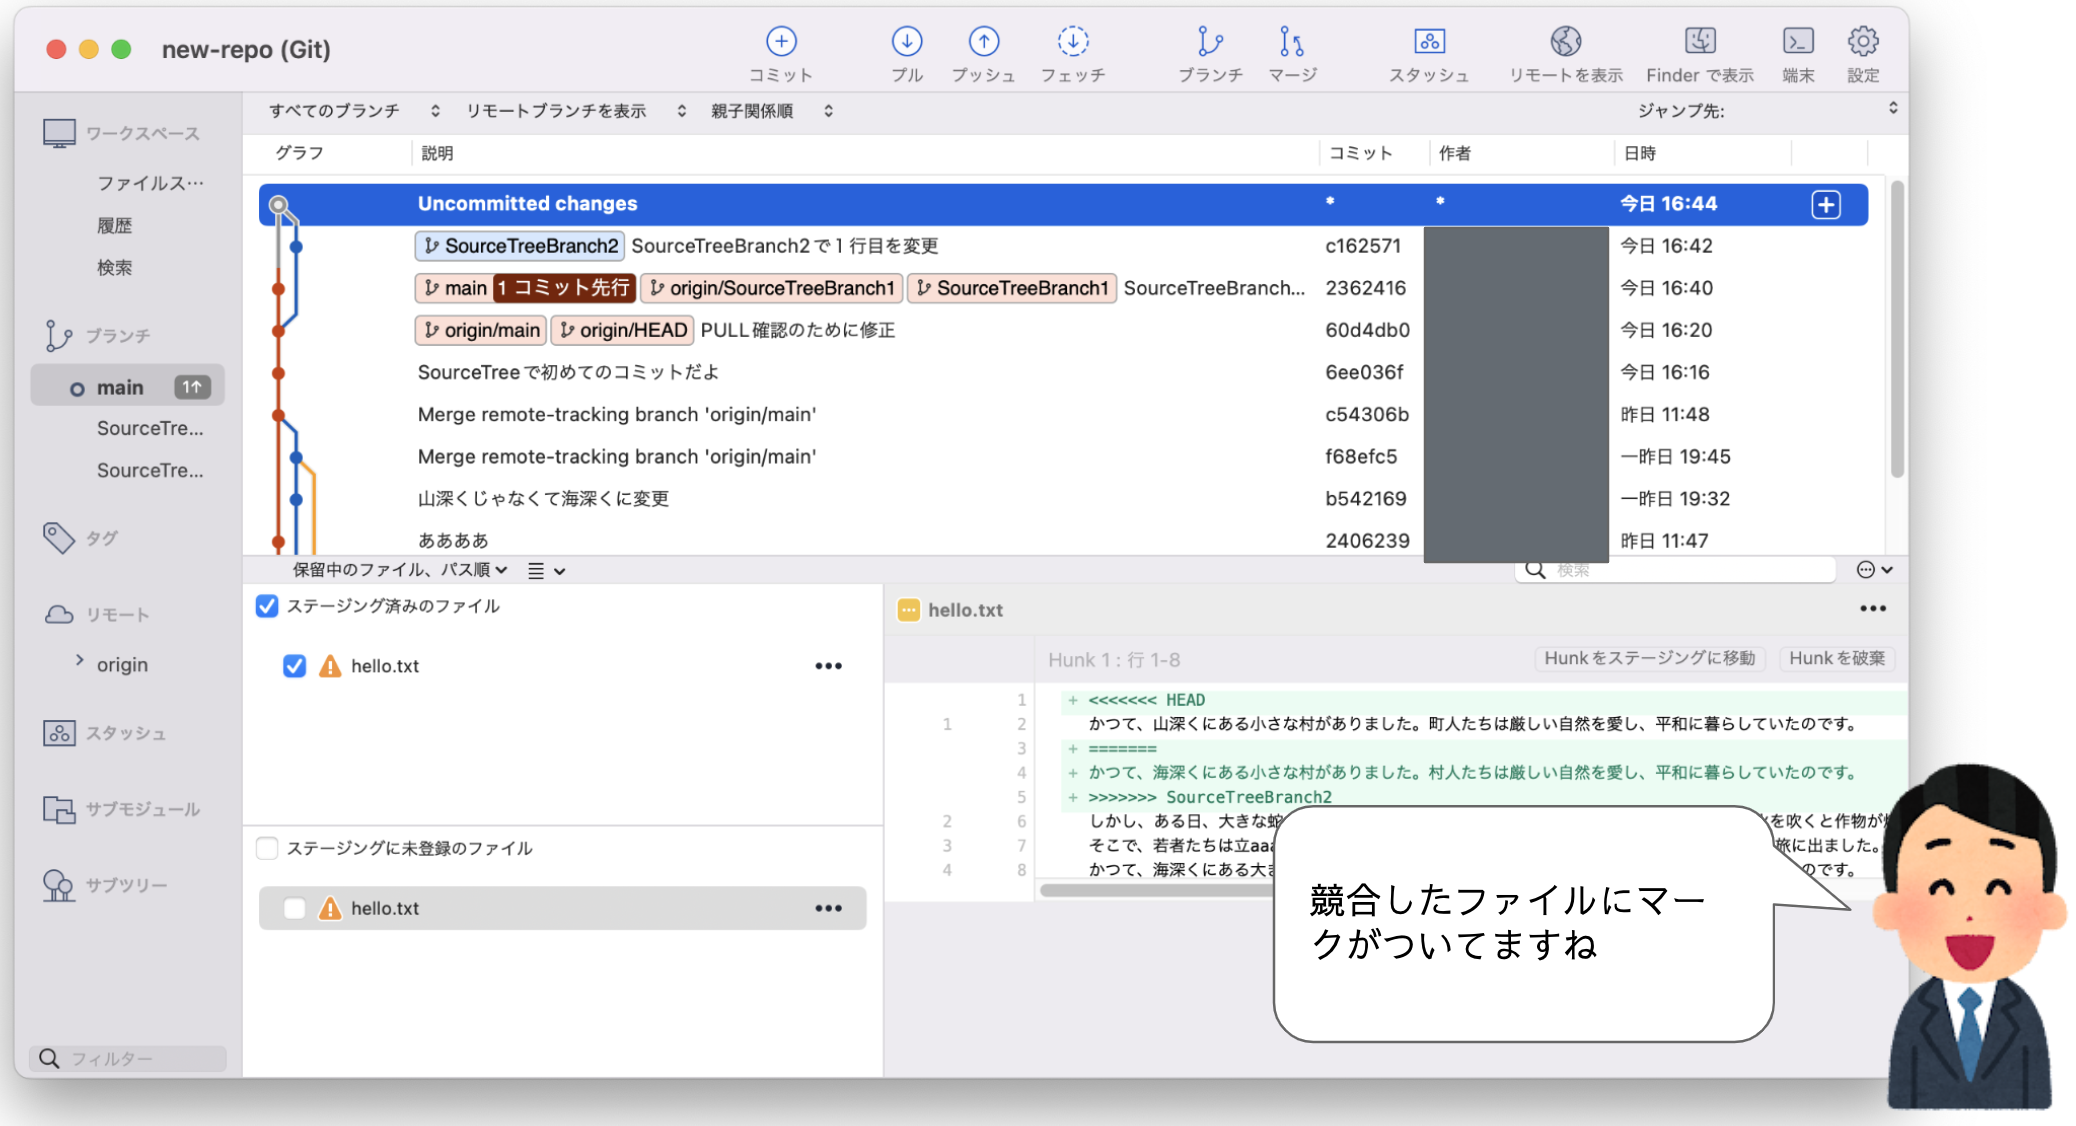
Task: Enable ステージングに未登録のファイル checkbox
Action: 267,848
